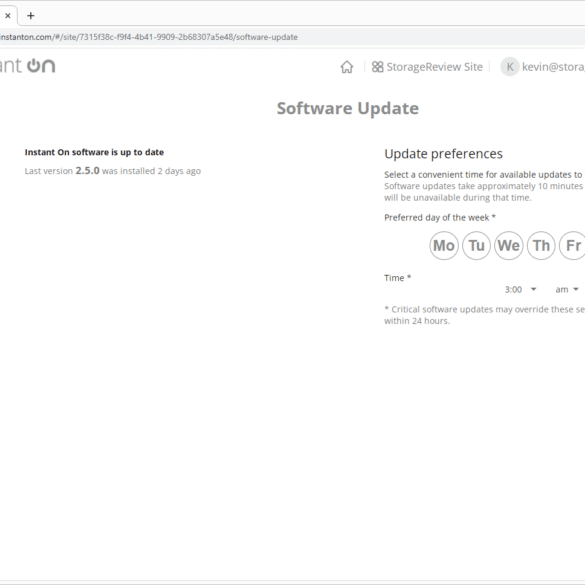Select Monday as preferred update day
The height and width of the screenshot is (585, 585).
444,245
